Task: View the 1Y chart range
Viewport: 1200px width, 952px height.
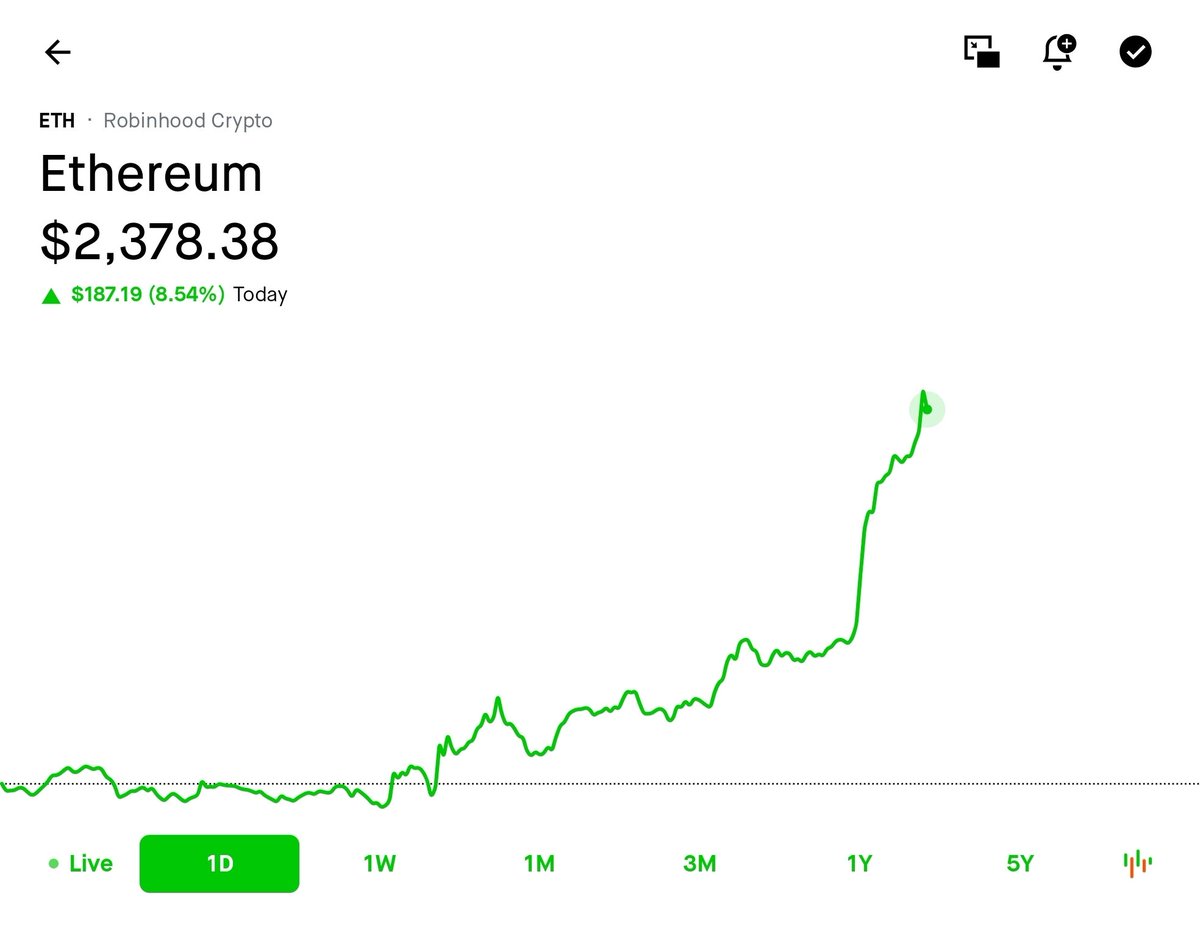Action: pyautogui.click(x=859, y=863)
